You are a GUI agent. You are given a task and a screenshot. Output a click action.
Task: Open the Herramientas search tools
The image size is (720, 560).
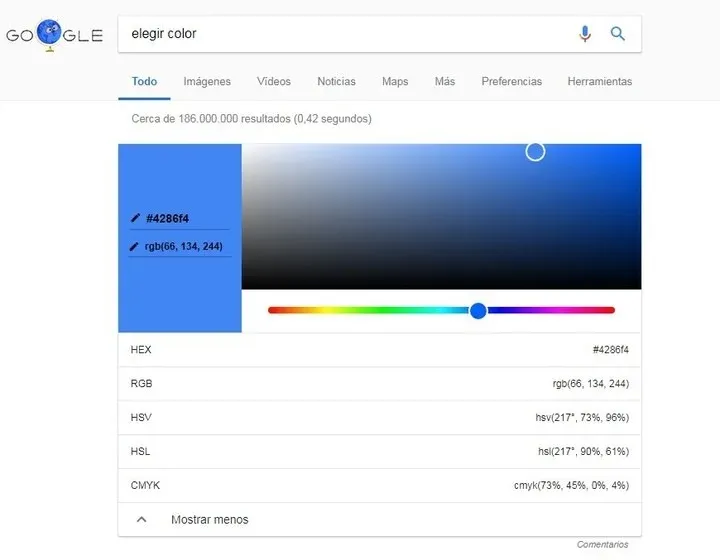(599, 82)
